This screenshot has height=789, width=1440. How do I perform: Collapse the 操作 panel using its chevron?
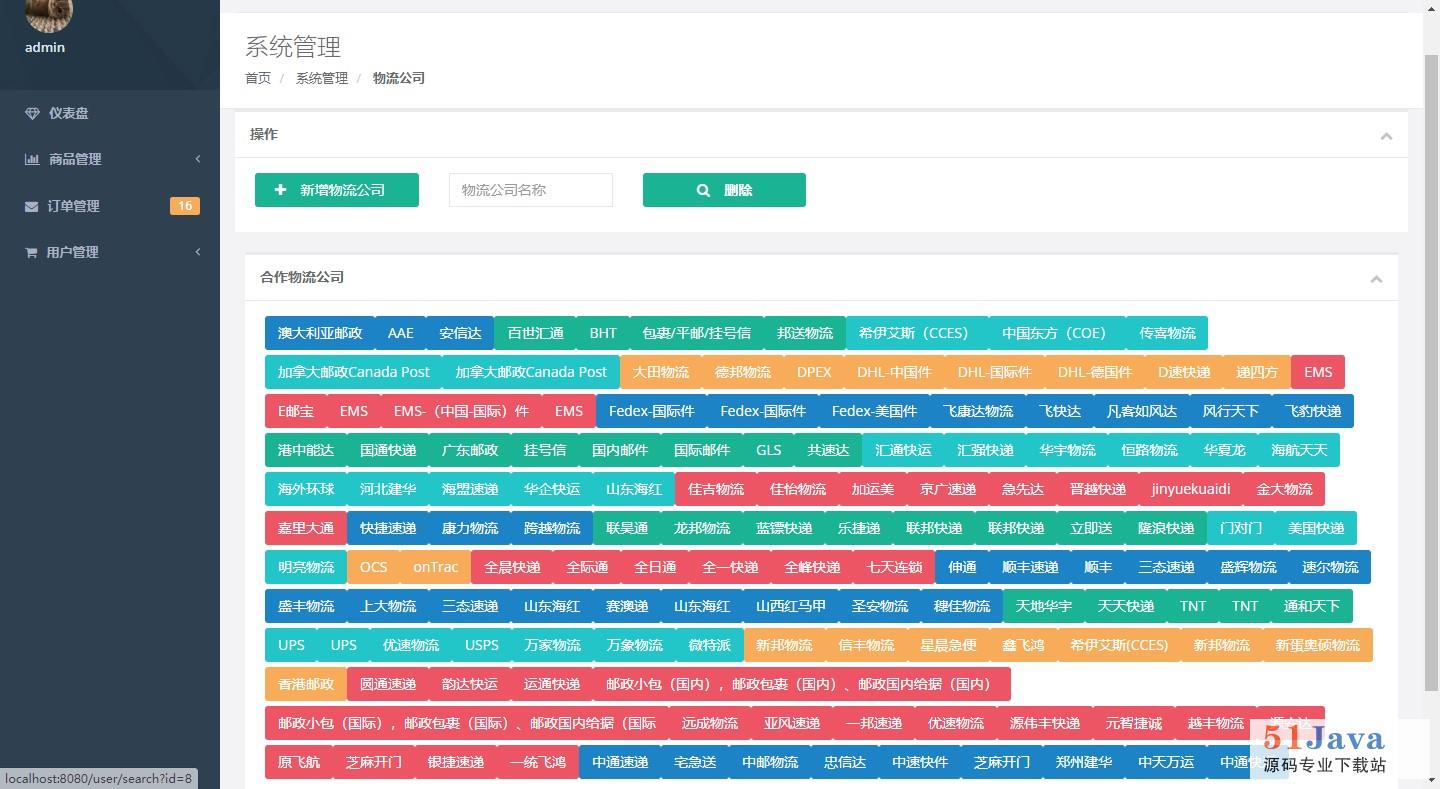(1386, 136)
